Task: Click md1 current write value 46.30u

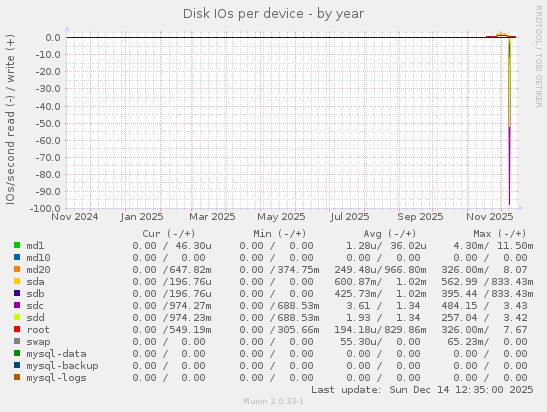Action: click(193, 246)
